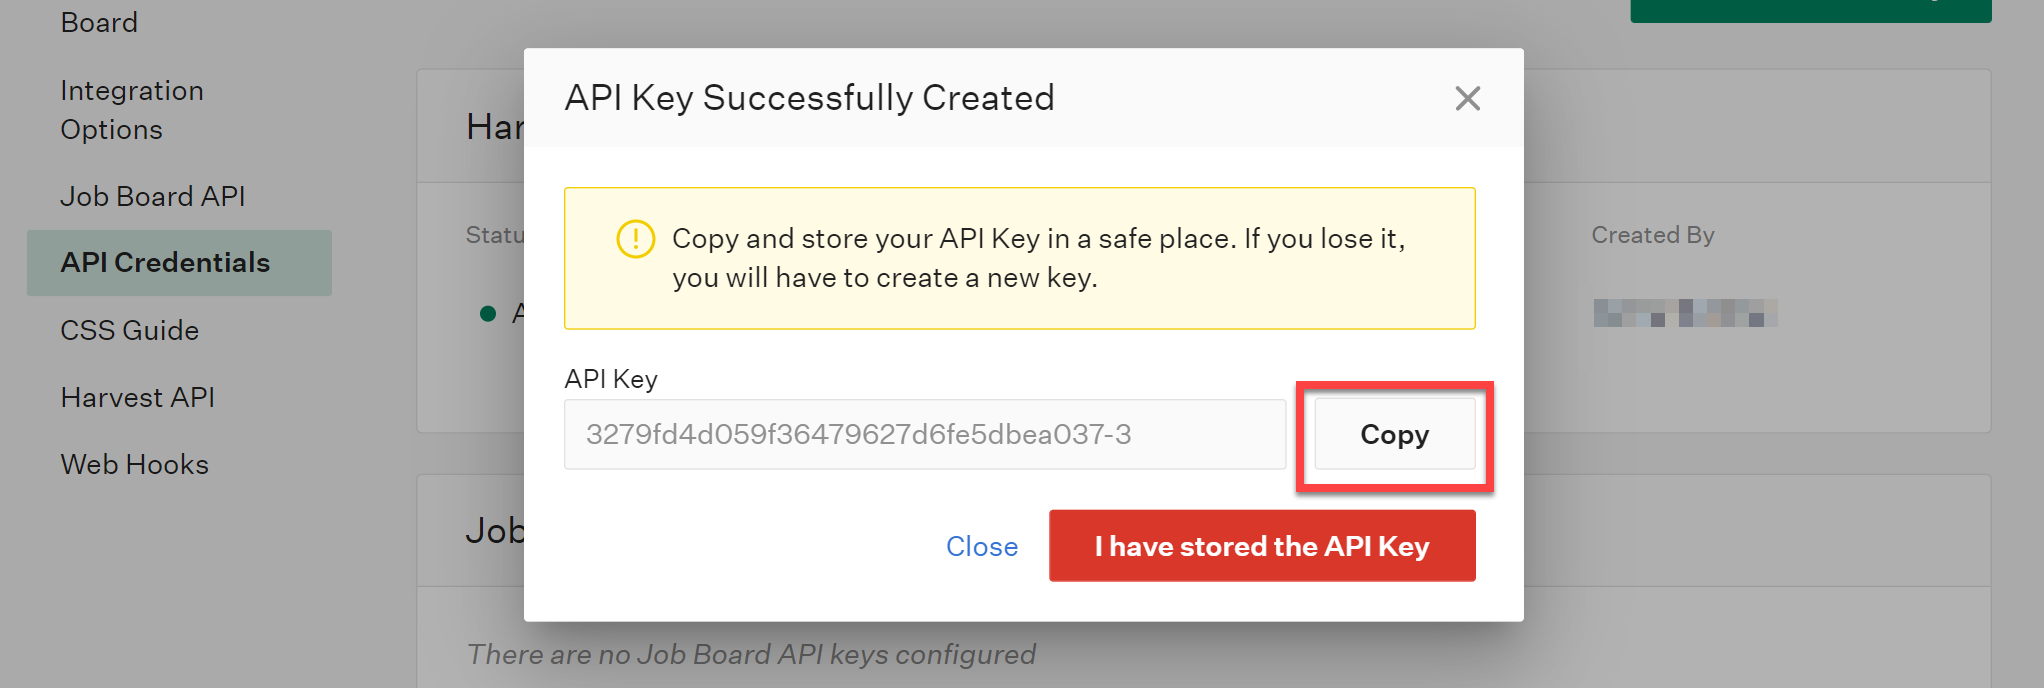The height and width of the screenshot is (688, 2044).
Task: Click the no Job Board API keys message
Action: (751, 654)
